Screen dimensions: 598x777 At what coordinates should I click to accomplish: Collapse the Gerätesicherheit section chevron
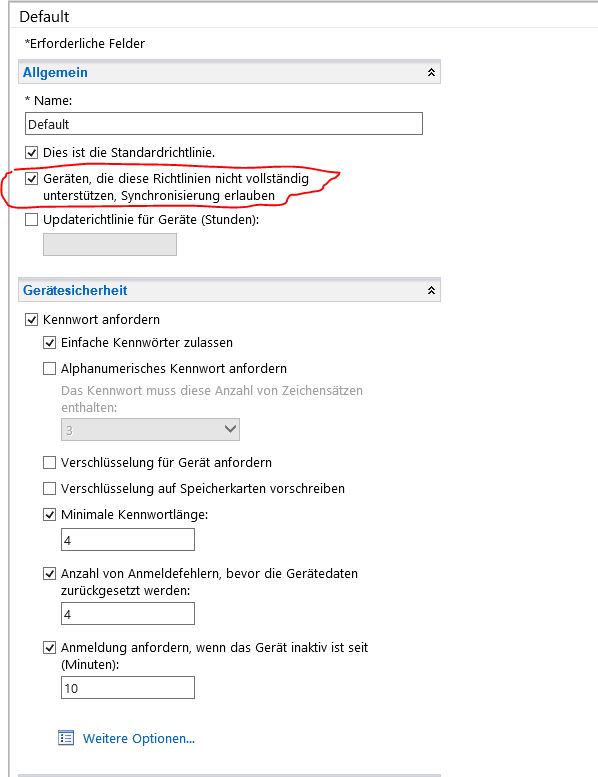point(431,290)
